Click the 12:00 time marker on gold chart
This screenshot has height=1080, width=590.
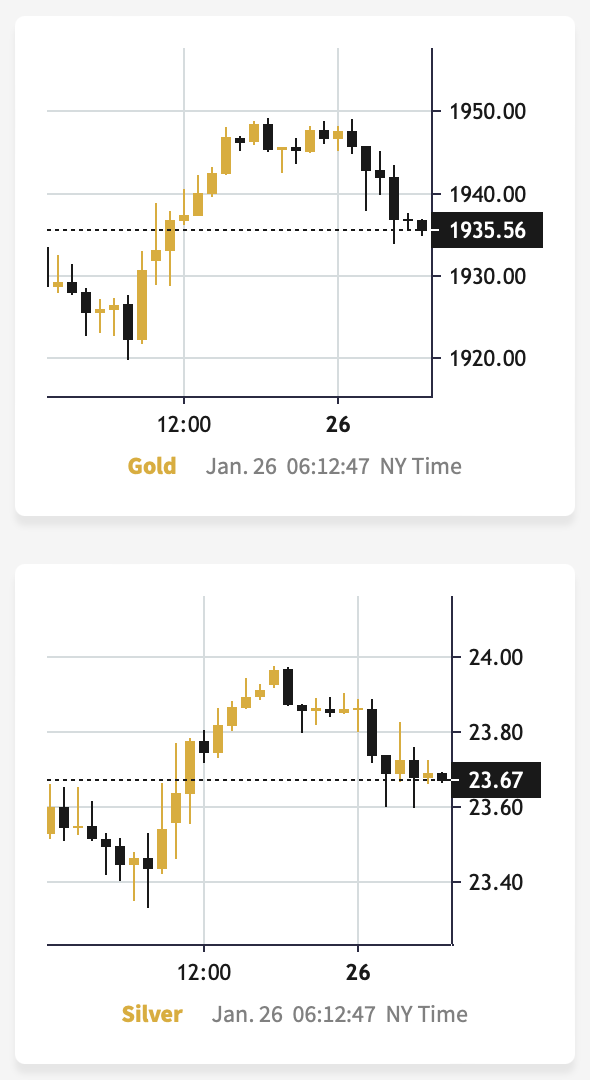[x=184, y=424]
